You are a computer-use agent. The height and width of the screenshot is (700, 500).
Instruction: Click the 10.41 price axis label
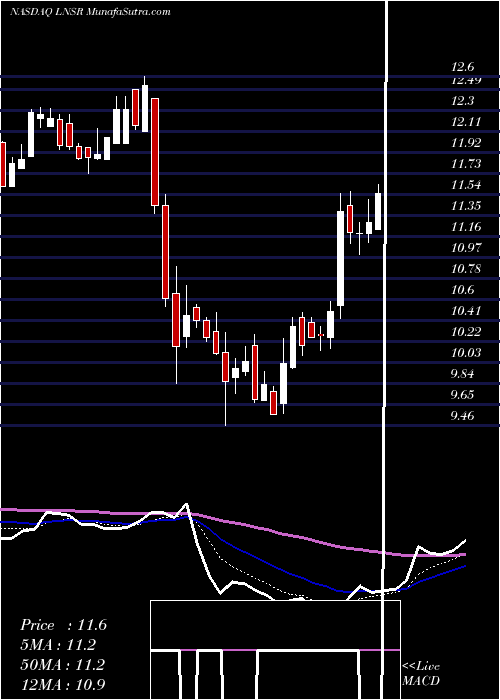point(466,311)
